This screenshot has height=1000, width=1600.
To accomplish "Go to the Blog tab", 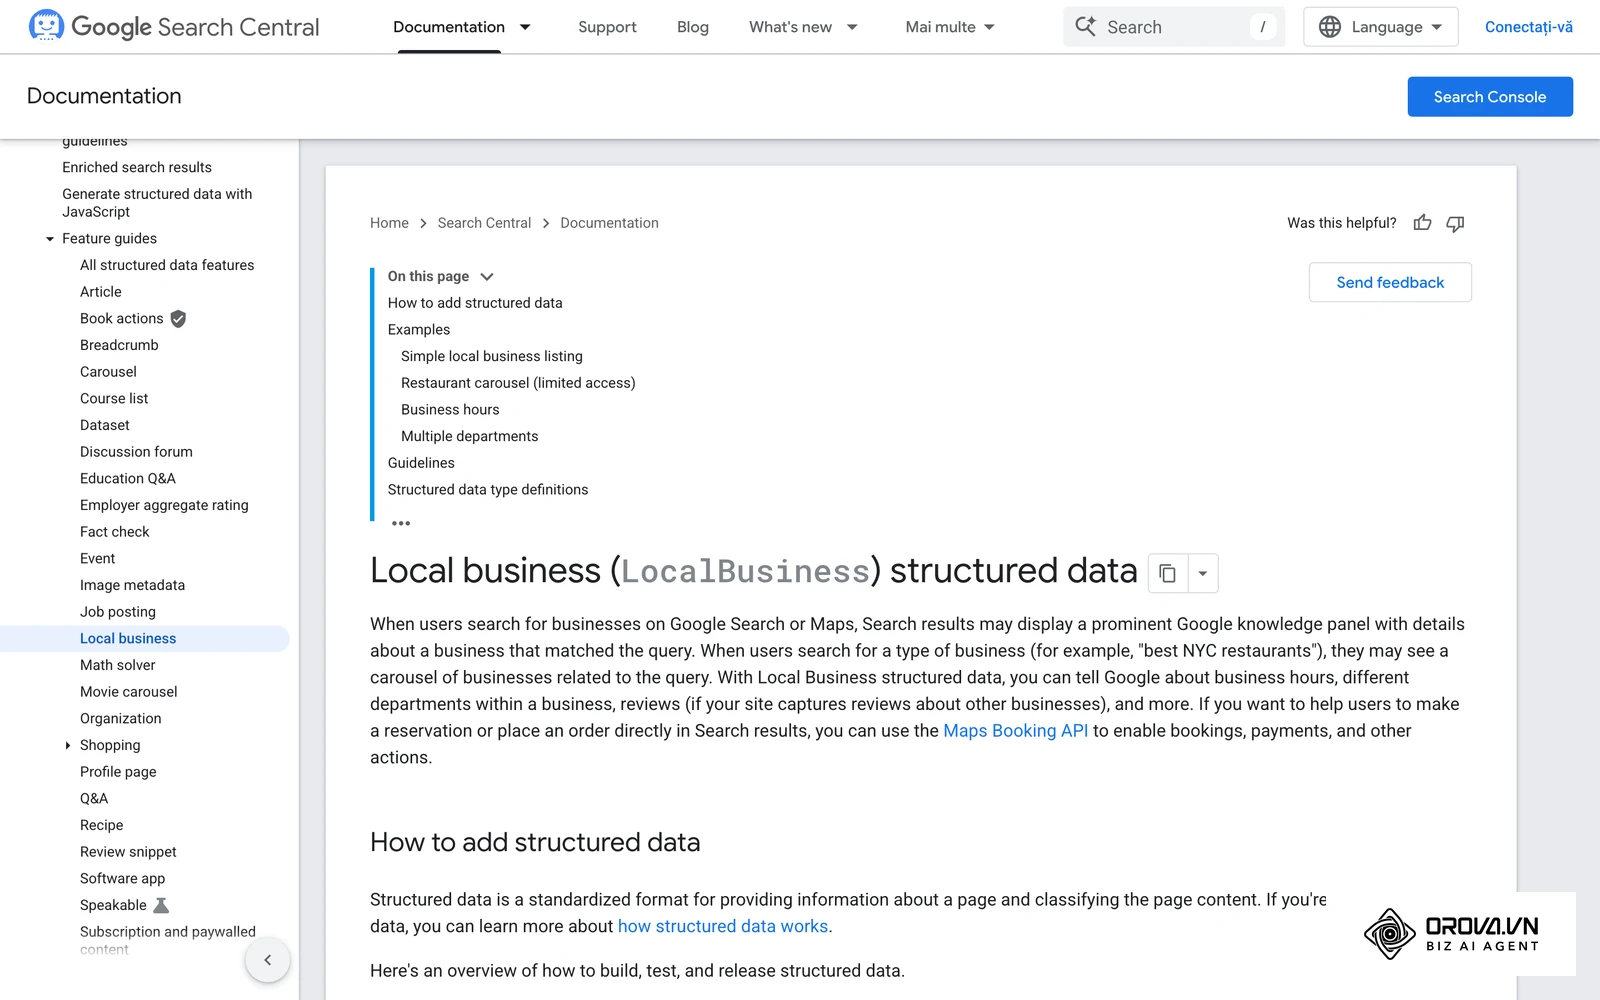I will [x=693, y=27].
